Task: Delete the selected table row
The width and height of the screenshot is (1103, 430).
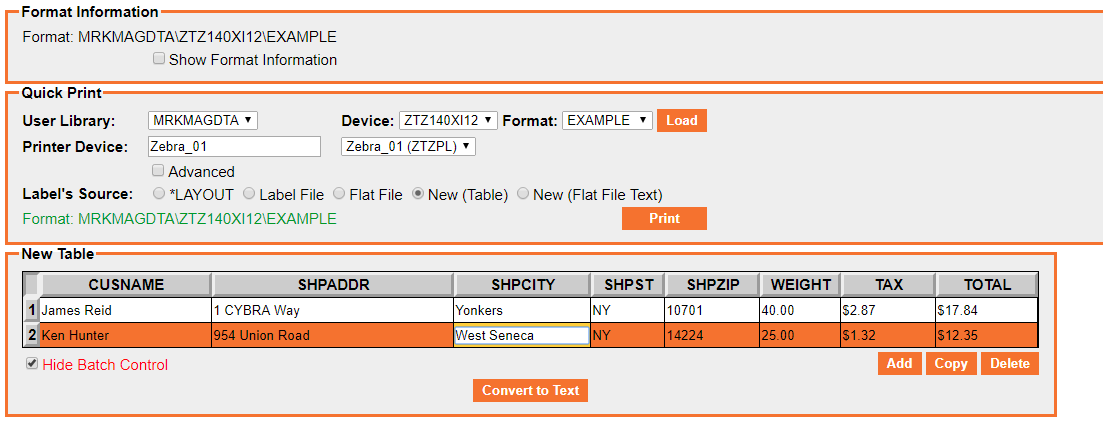Action: pyautogui.click(x=1009, y=363)
